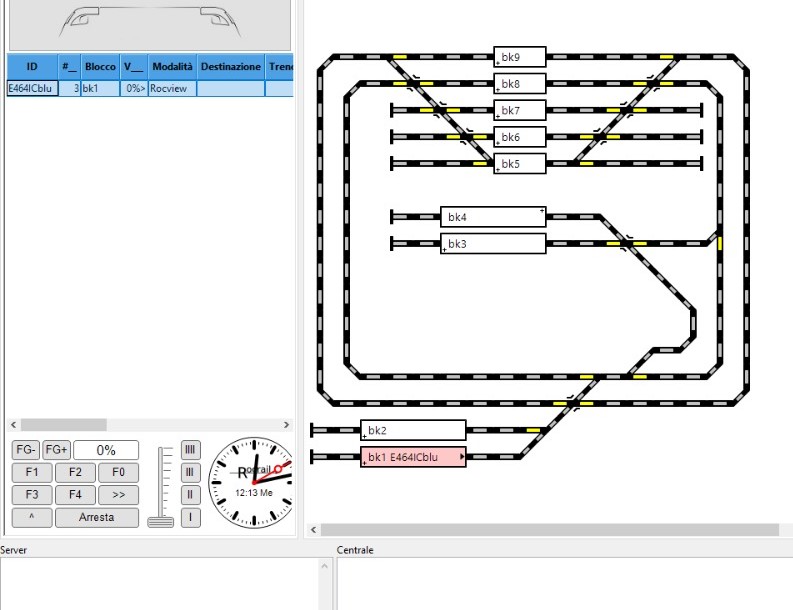Click the Rocrail analog clock
Screen dimensions: 793x610
(x=250, y=482)
